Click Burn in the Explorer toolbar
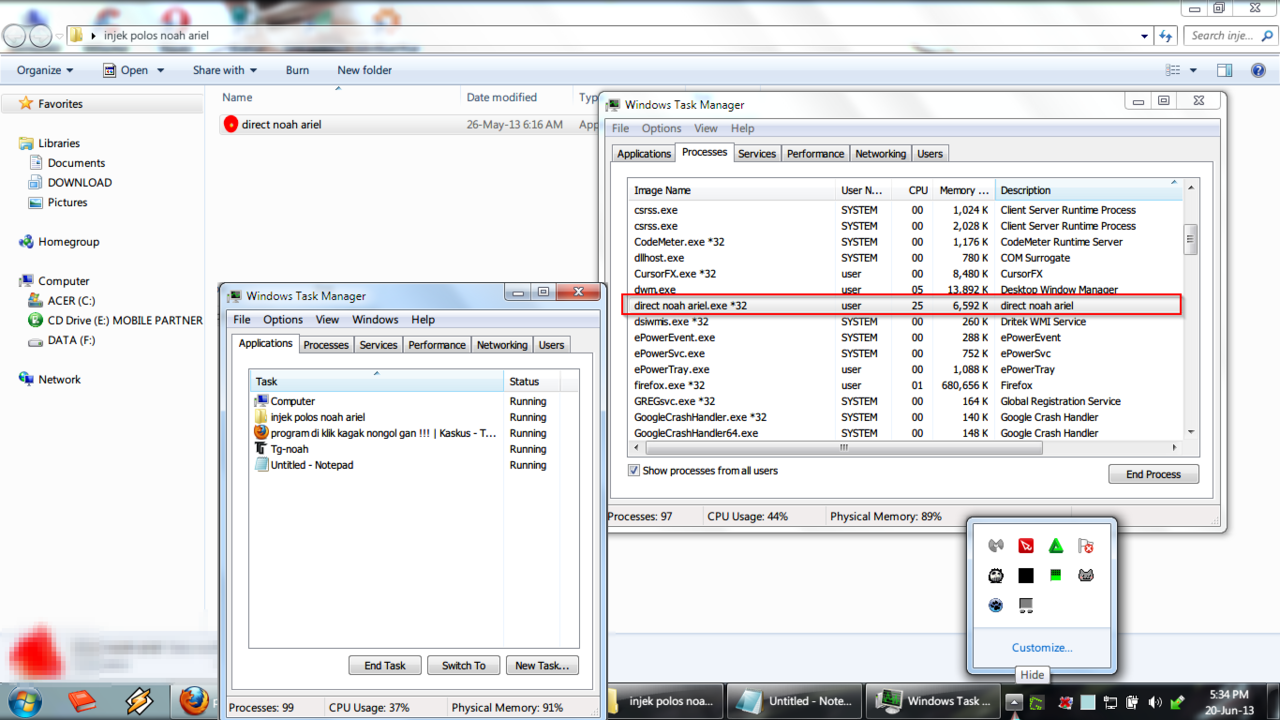 pos(297,70)
